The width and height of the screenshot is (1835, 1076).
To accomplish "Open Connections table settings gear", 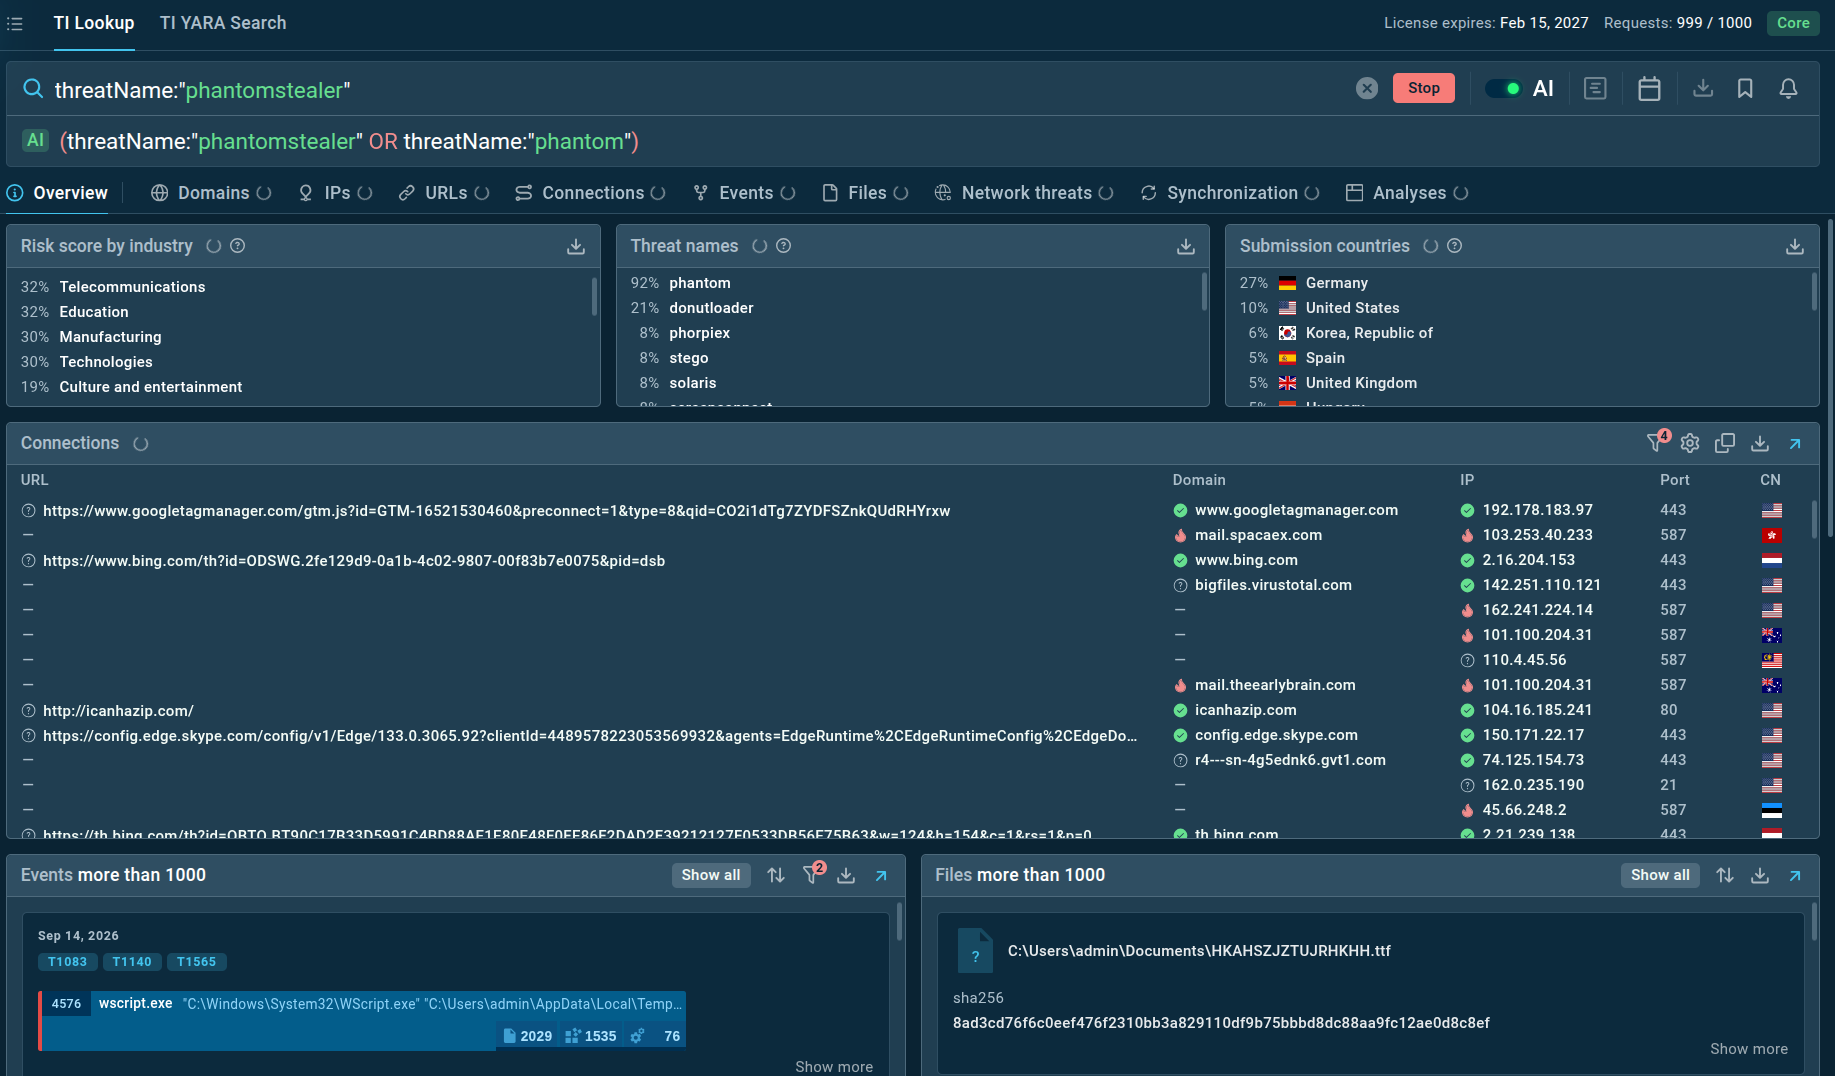I will [1690, 443].
